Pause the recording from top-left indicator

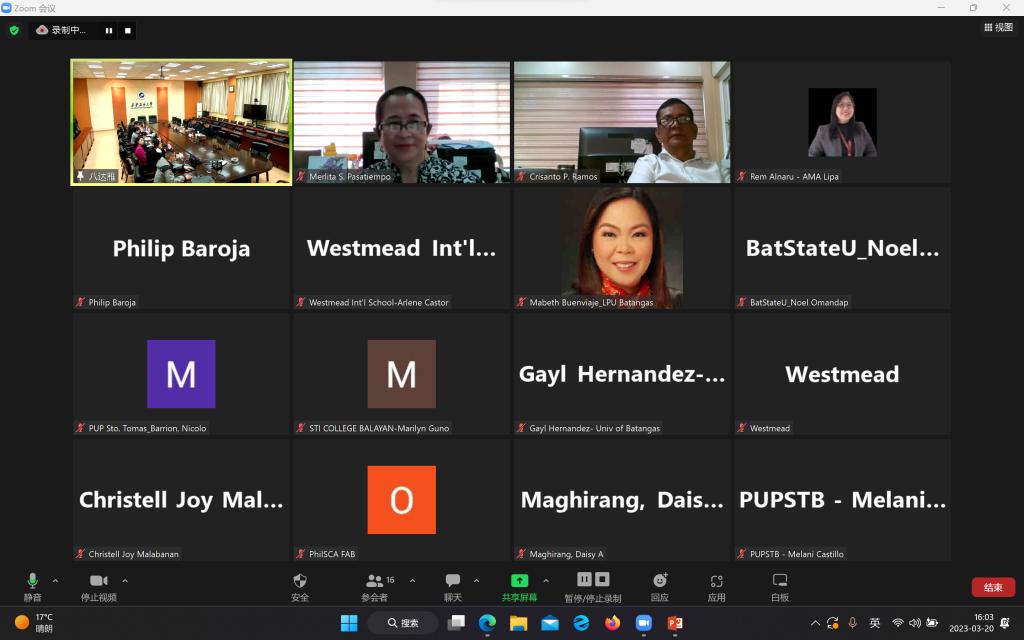[109, 30]
